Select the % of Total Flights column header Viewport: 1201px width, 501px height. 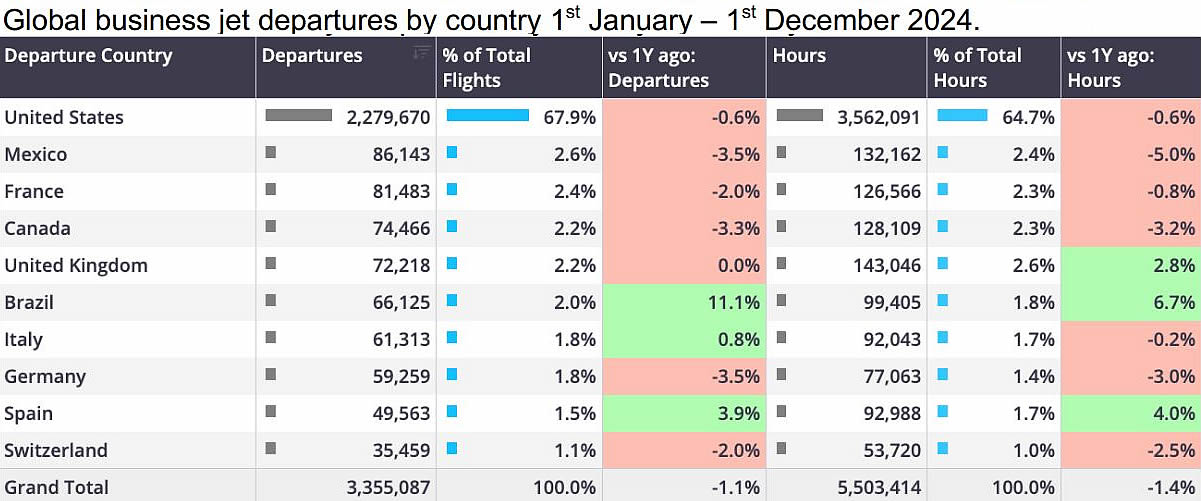coord(486,68)
